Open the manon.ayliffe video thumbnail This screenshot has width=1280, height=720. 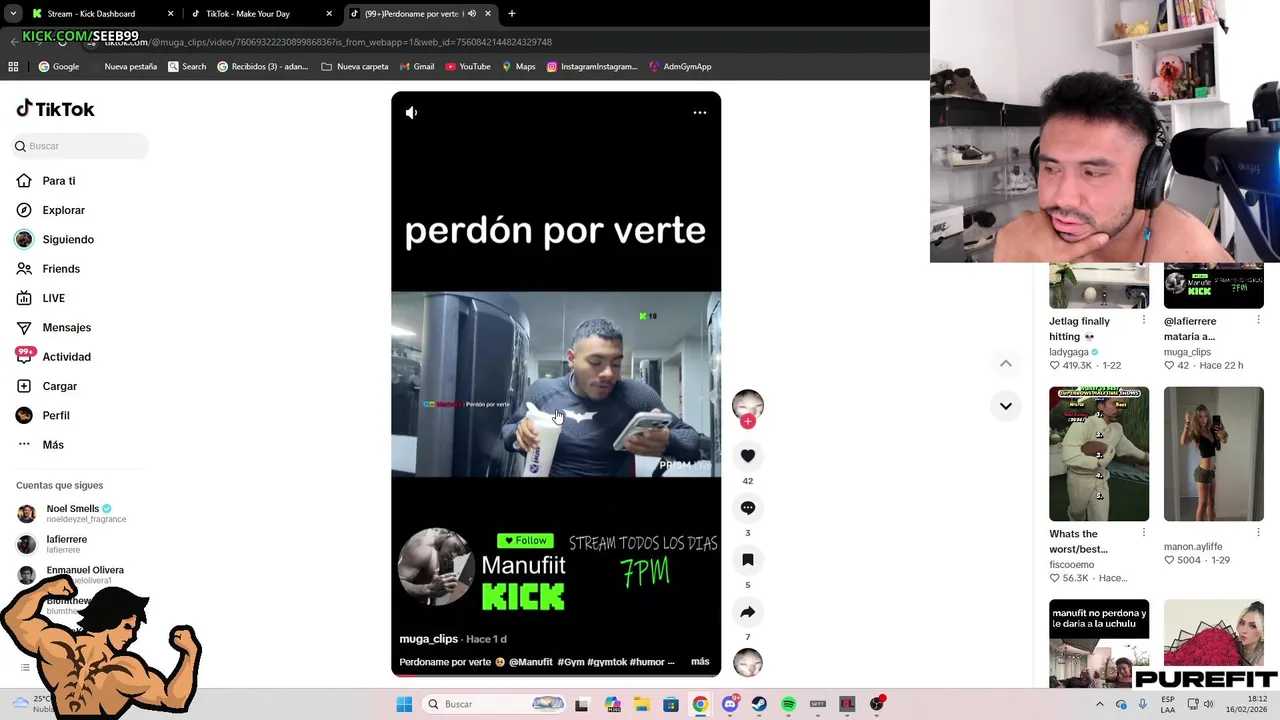click(x=1213, y=454)
